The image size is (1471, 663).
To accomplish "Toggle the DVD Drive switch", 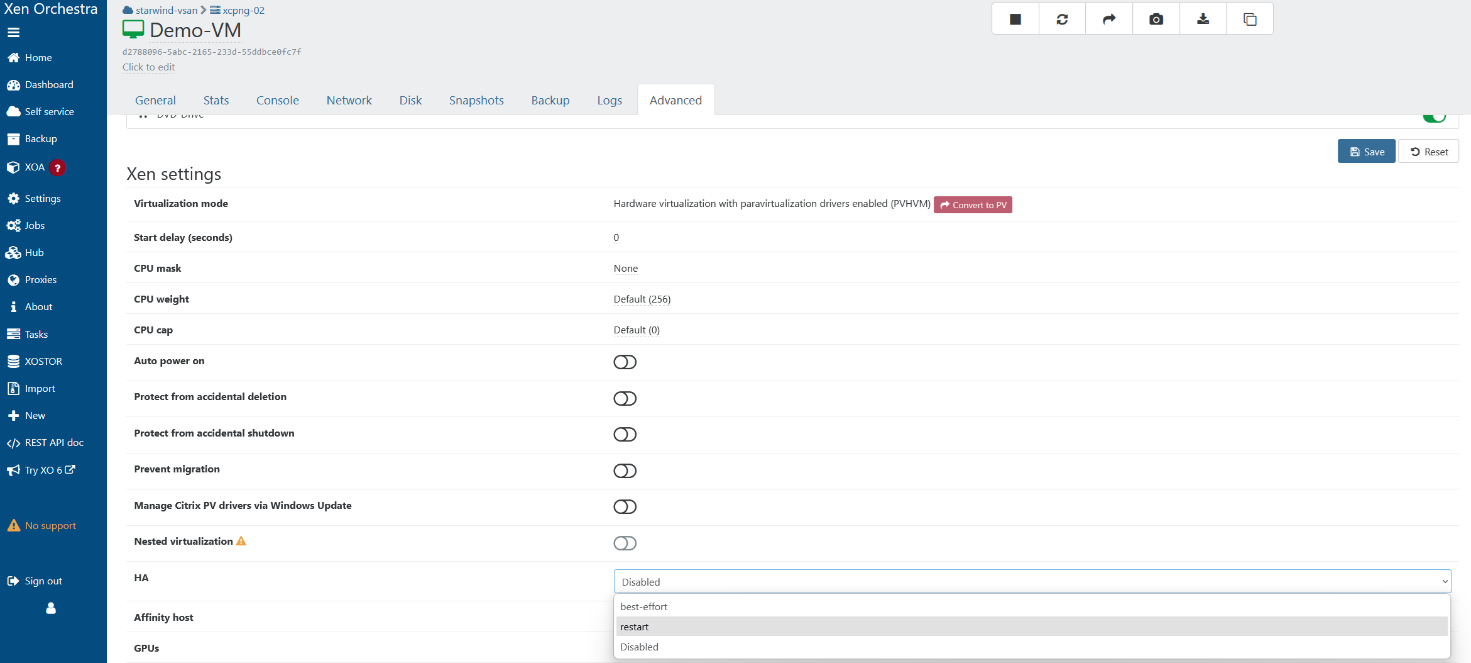I will 1435,117.
